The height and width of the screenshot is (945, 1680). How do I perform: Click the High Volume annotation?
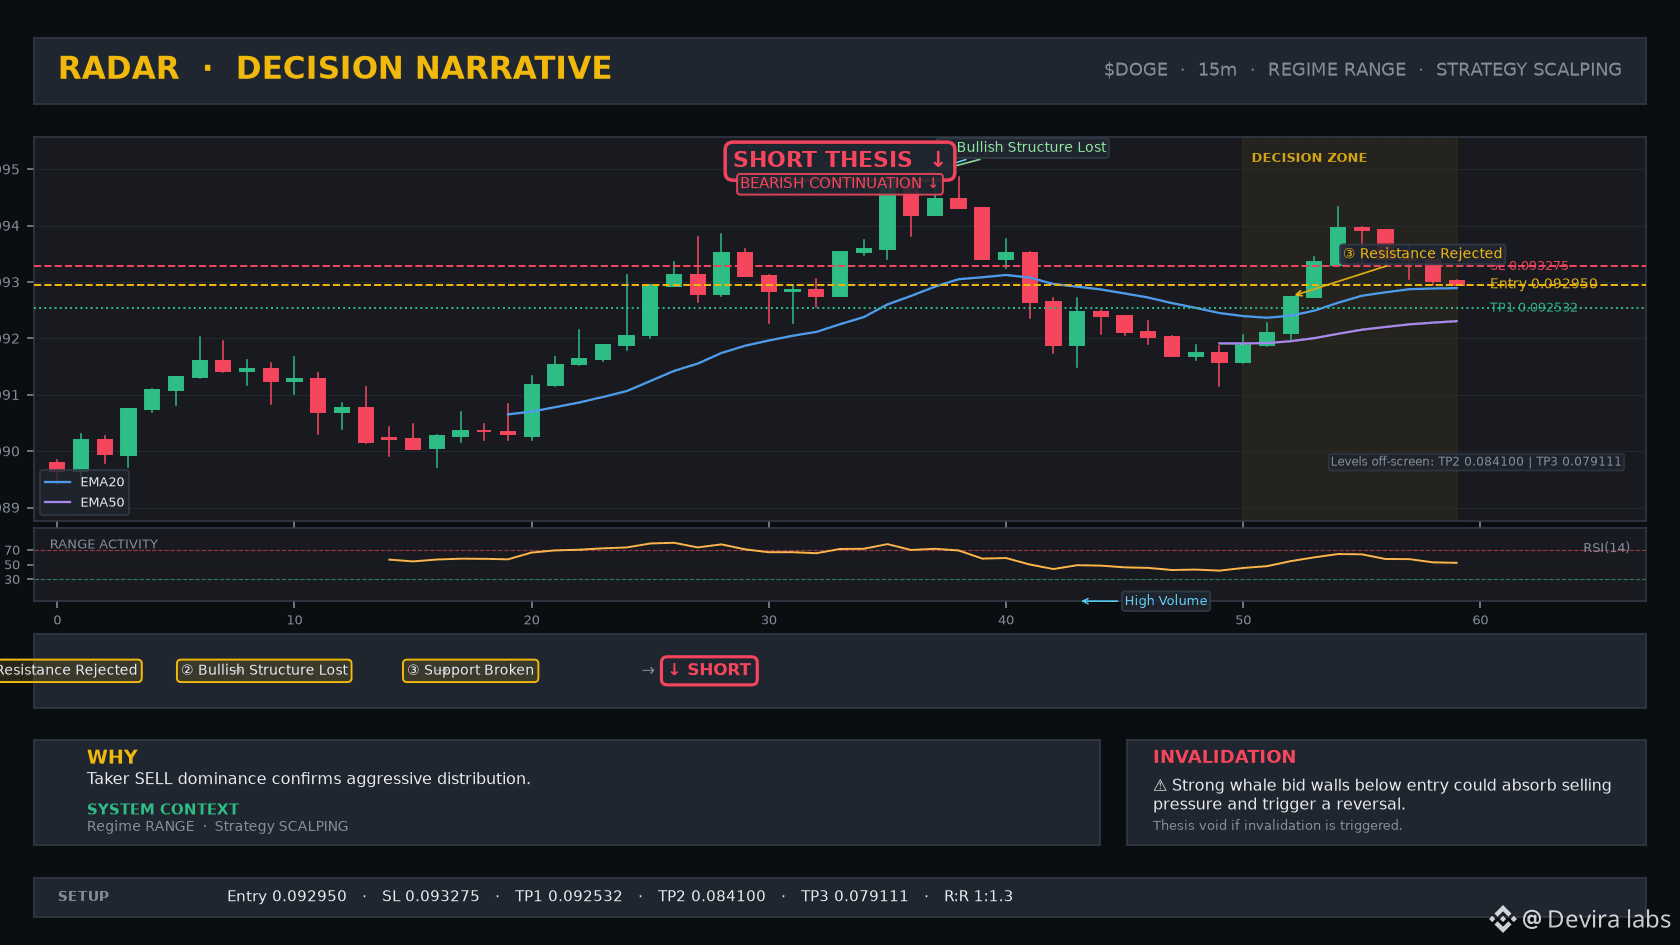click(1165, 601)
